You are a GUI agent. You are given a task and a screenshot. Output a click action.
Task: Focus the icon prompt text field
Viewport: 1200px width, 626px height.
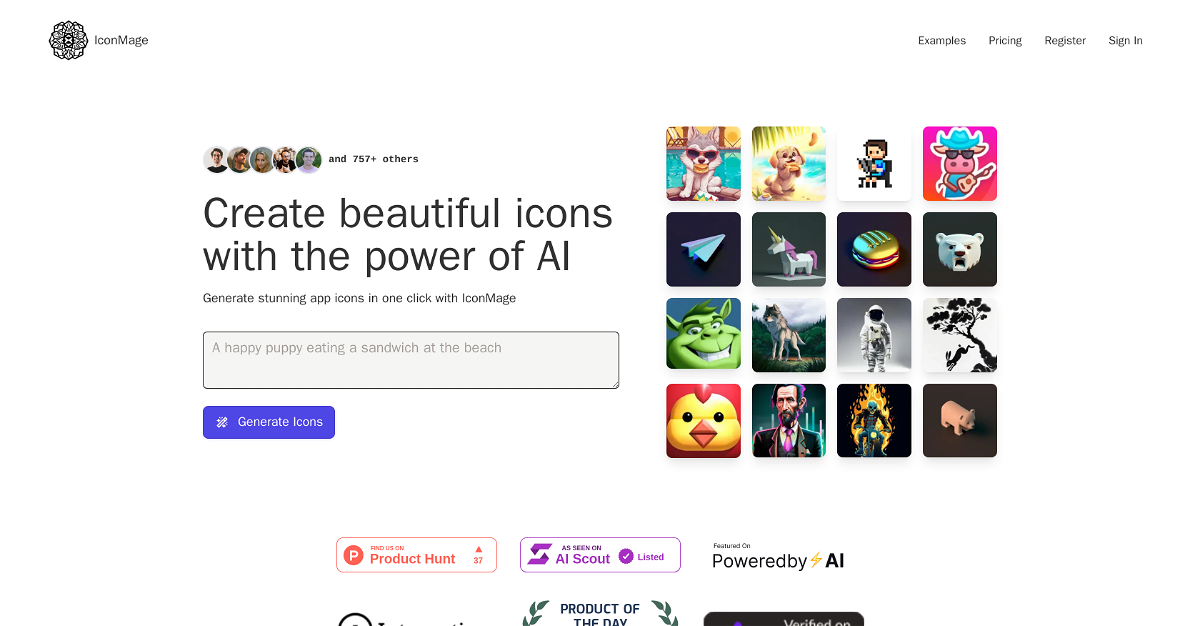coord(411,360)
